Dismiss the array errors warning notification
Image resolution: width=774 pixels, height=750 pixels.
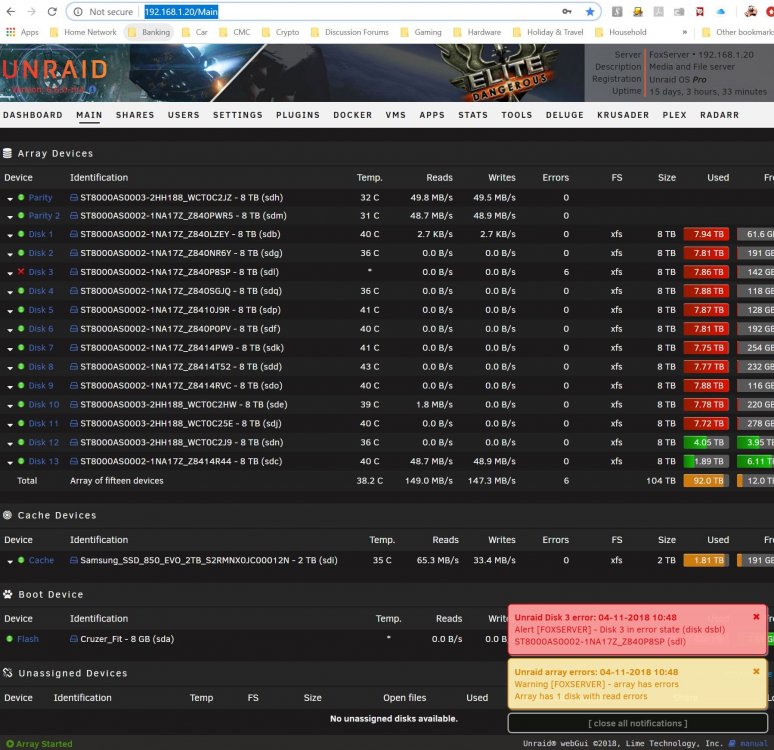(x=756, y=671)
